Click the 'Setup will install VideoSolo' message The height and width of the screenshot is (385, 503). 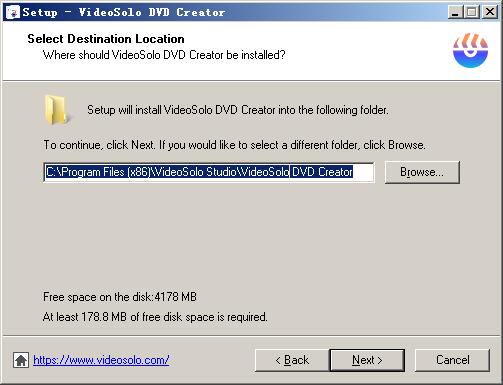(238, 110)
